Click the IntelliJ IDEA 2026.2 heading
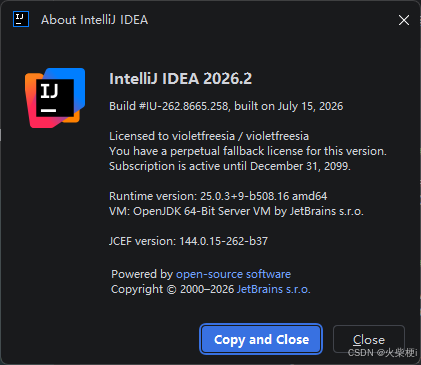This screenshot has width=421, height=365. (181, 79)
